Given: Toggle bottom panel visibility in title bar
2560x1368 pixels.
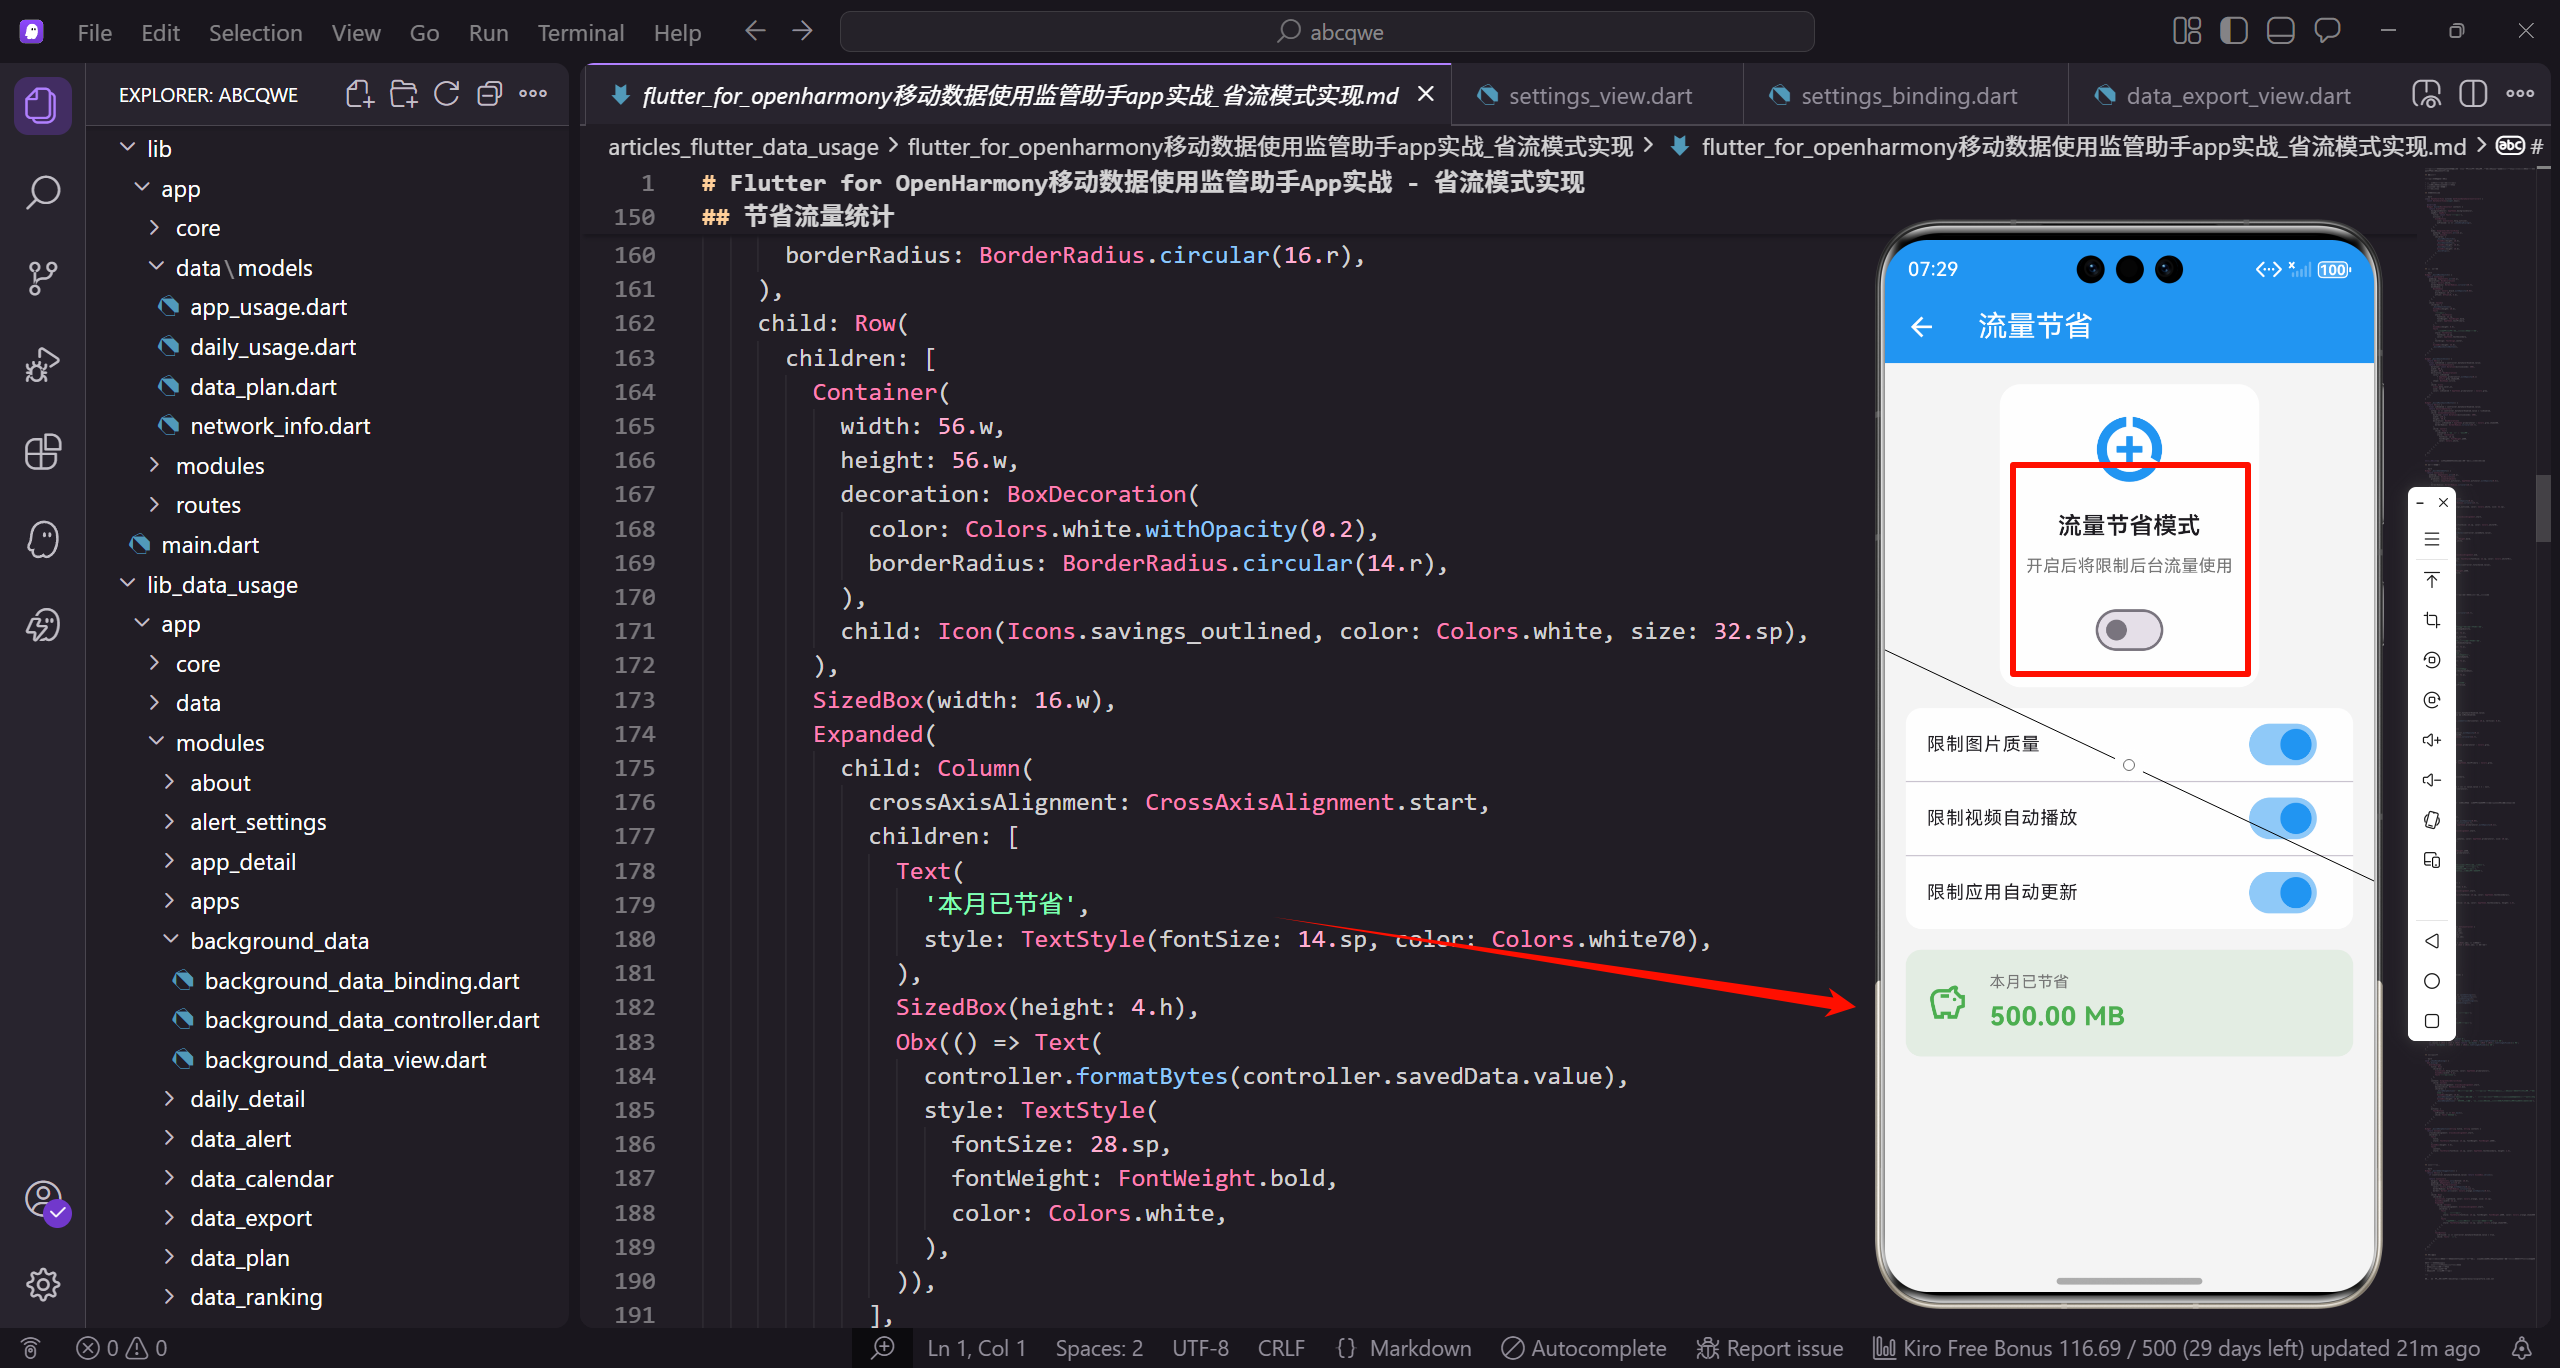Looking at the screenshot, I should (x=2280, y=31).
